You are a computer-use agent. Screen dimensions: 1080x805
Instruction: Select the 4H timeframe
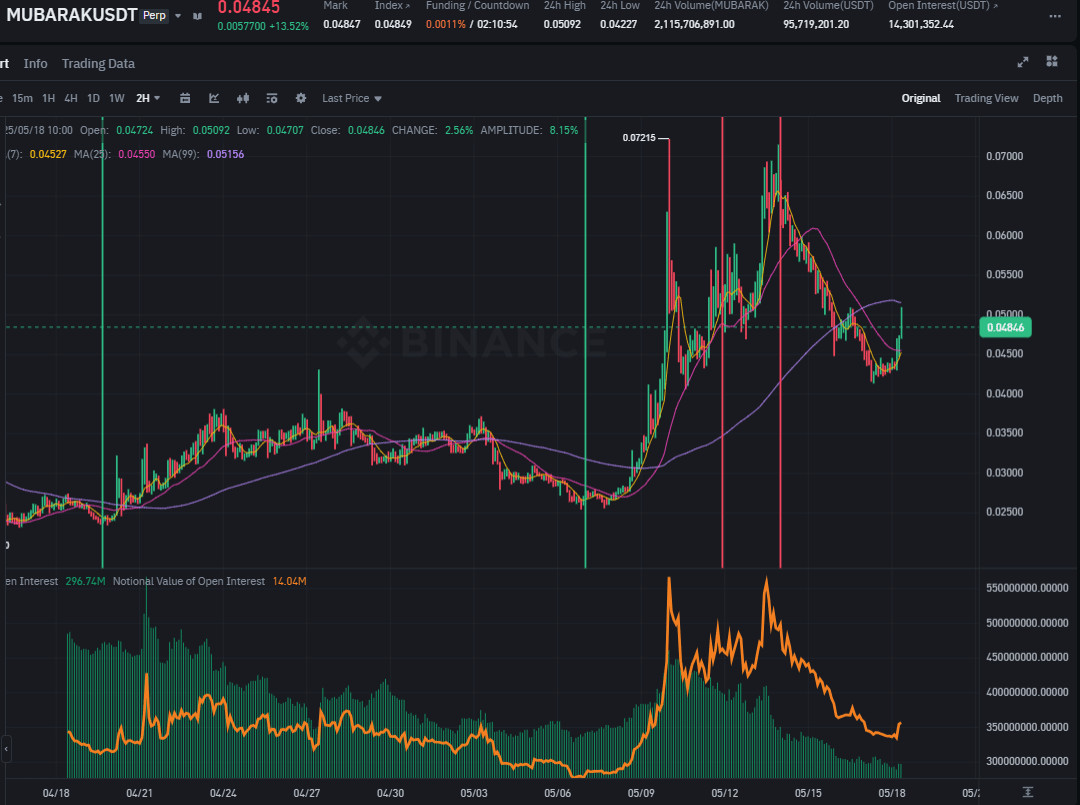tap(71, 98)
